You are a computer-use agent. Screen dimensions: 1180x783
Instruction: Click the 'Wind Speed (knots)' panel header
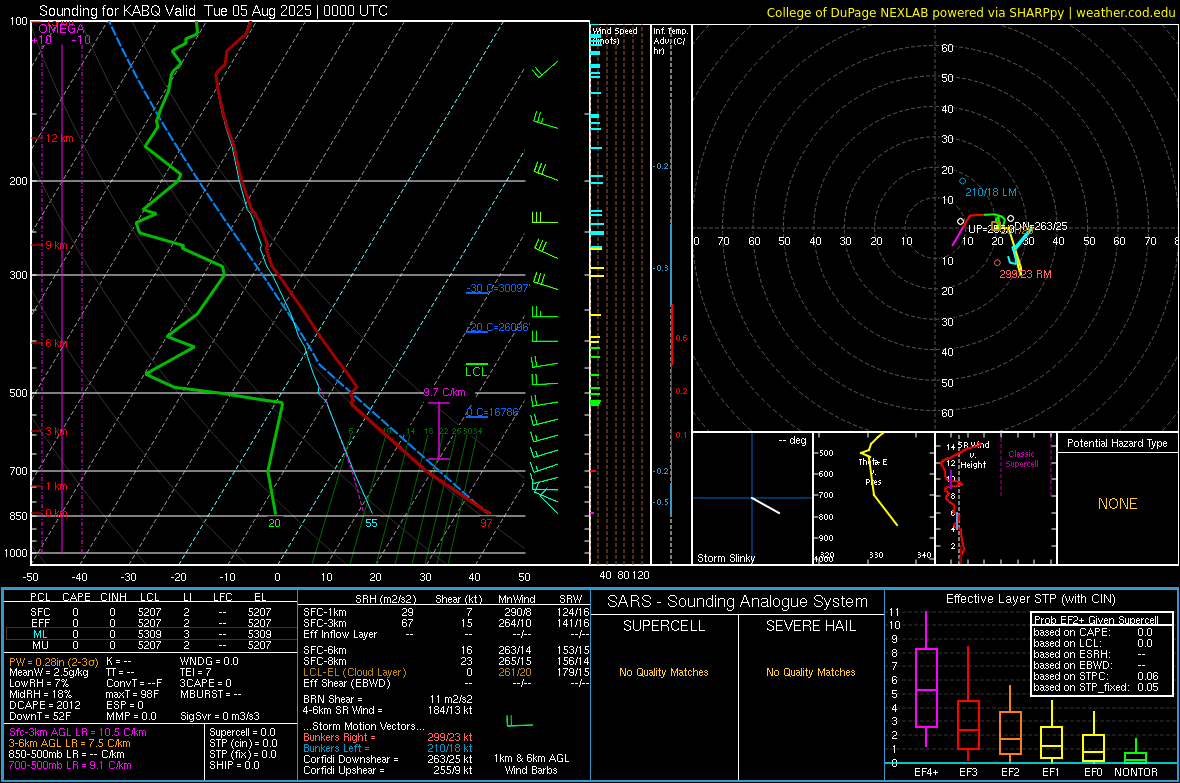(x=614, y=35)
